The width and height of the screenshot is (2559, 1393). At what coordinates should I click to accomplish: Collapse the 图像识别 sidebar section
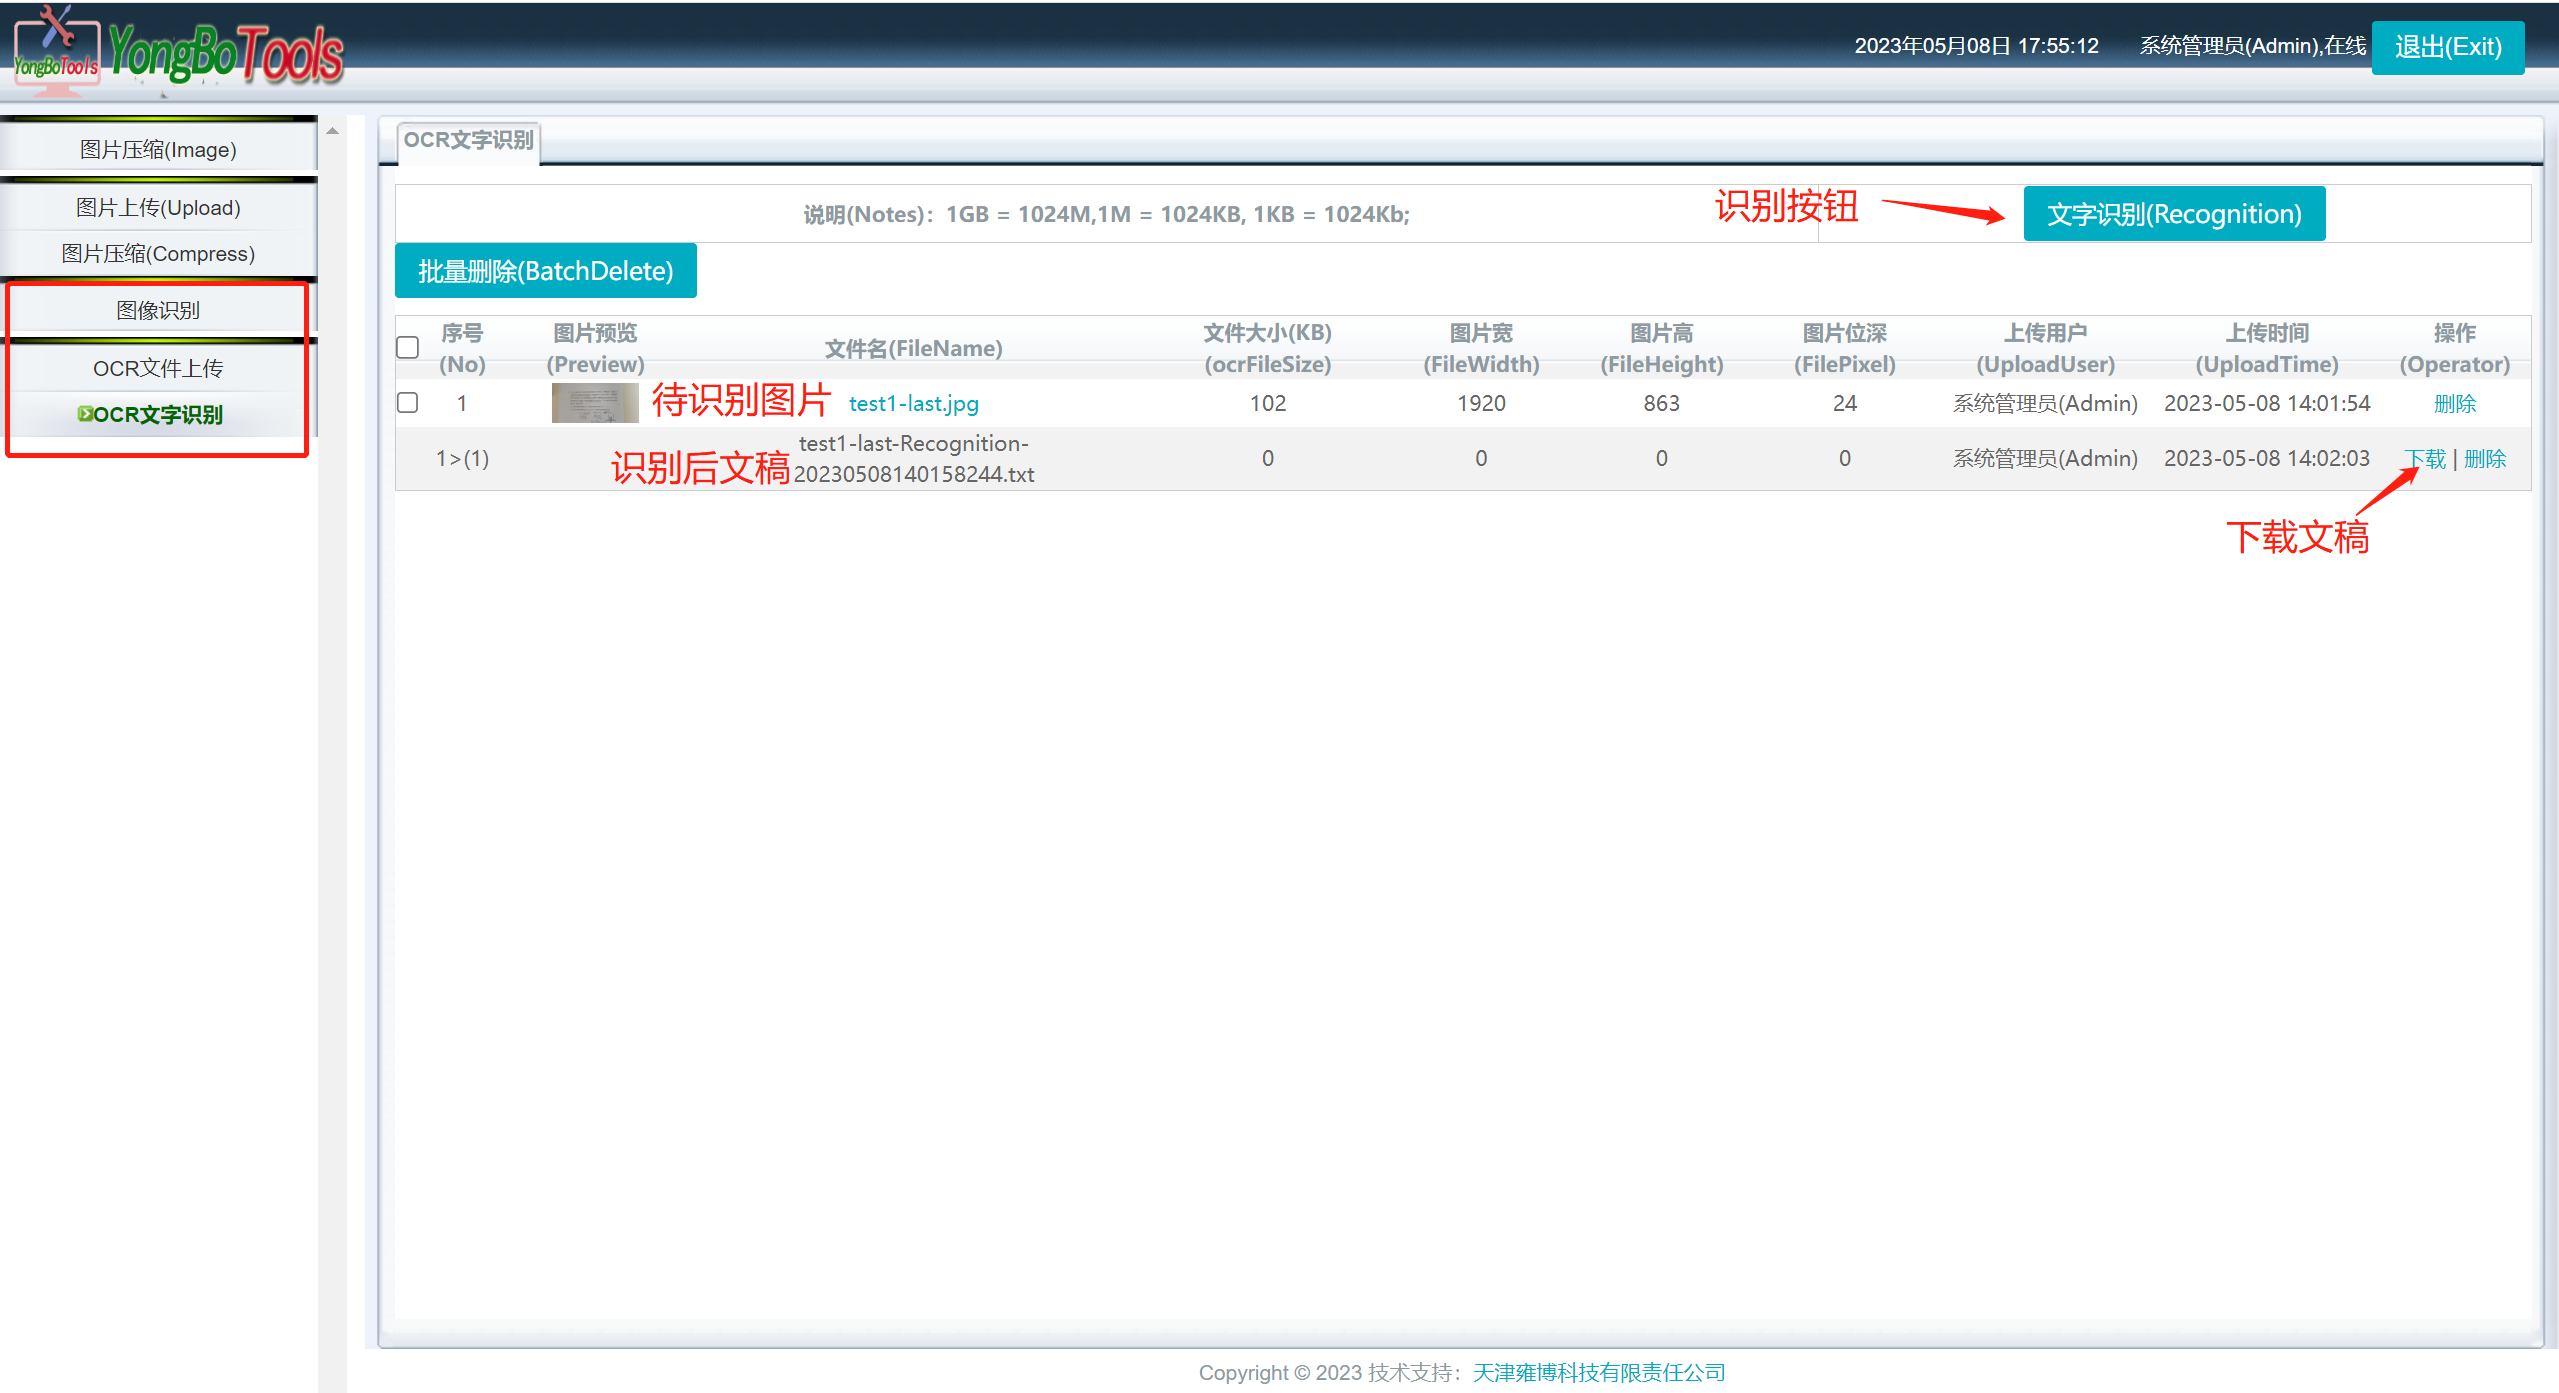(x=158, y=310)
